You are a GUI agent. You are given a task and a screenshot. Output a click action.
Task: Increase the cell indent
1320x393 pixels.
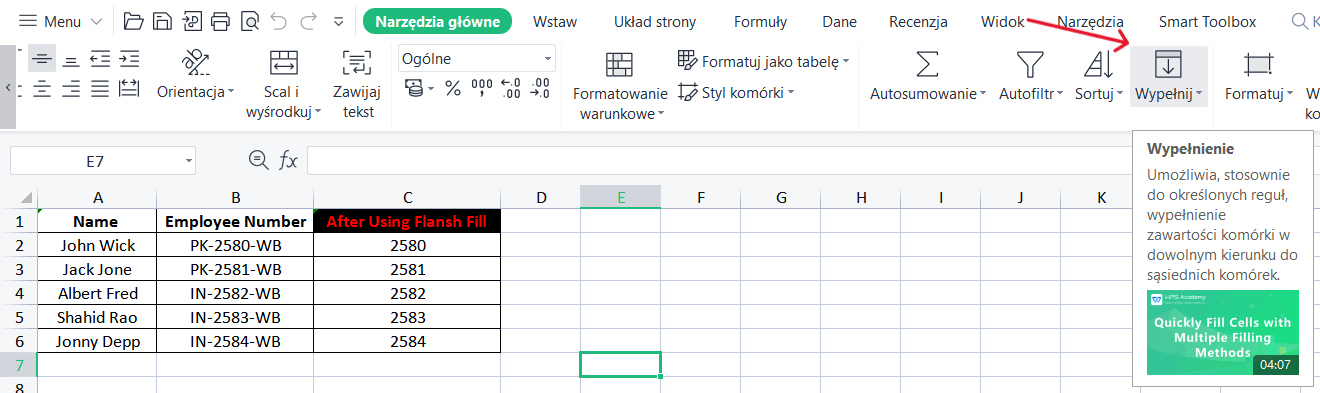(x=128, y=59)
